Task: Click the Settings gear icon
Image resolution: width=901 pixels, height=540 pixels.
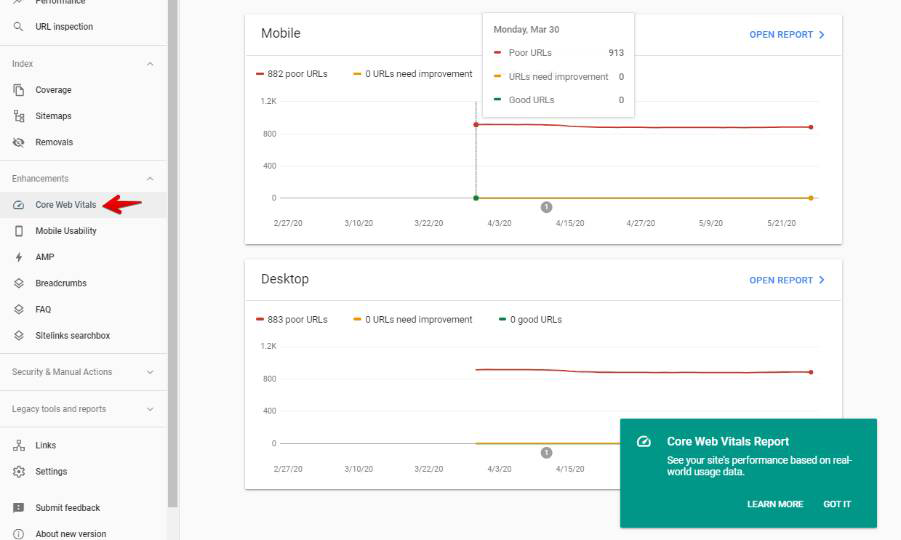Action: click(x=18, y=471)
